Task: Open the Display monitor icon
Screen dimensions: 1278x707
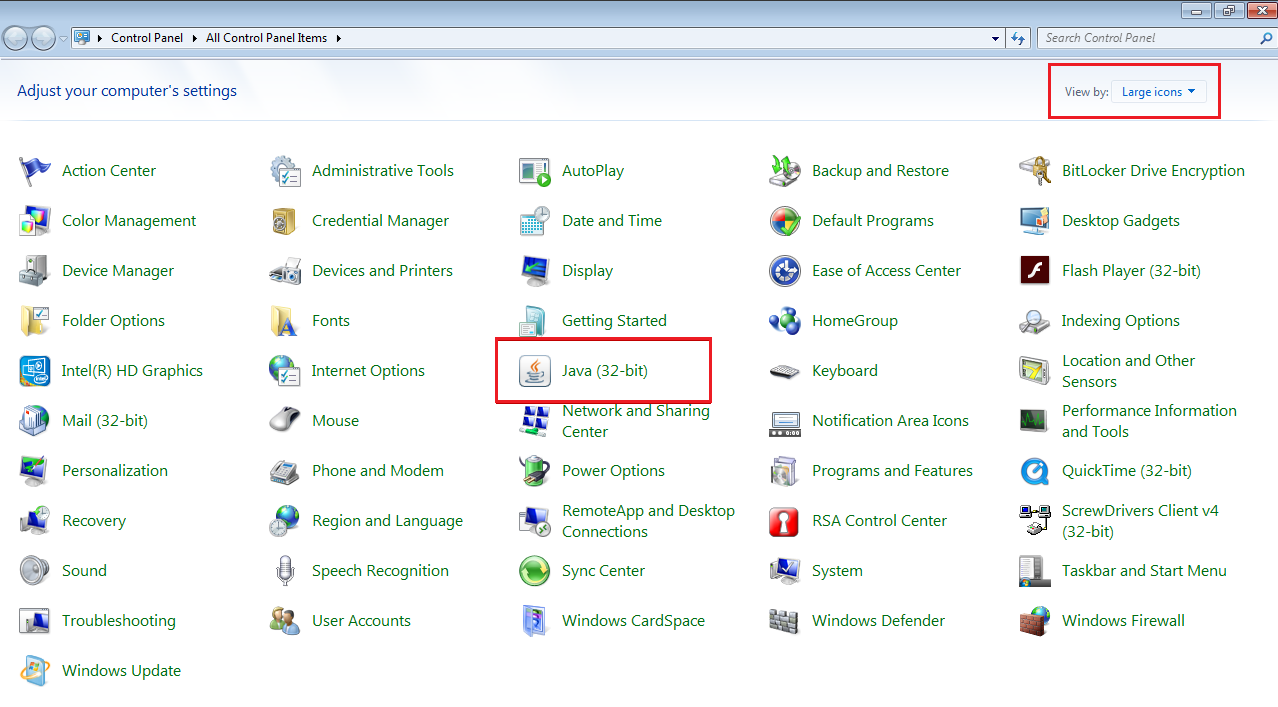Action: click(535, 271)
